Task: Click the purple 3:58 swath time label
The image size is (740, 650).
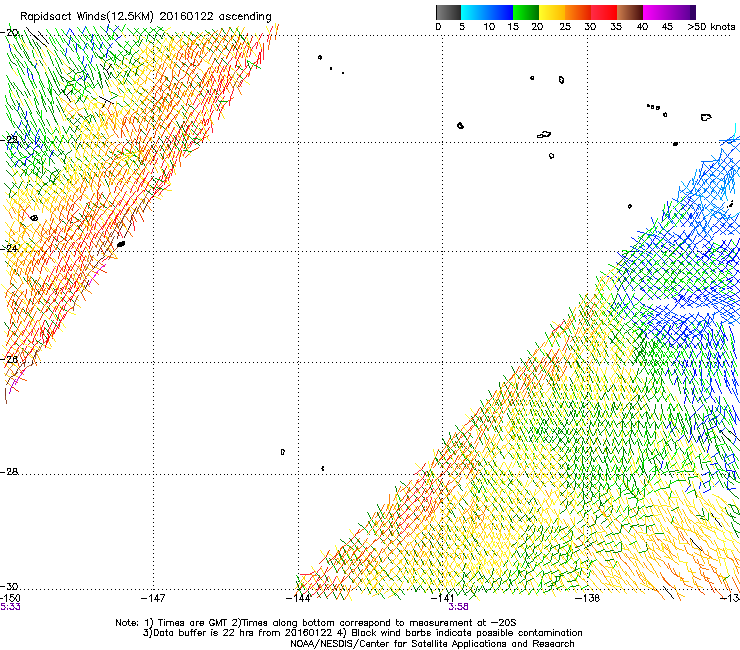Action: coord(458,607)
